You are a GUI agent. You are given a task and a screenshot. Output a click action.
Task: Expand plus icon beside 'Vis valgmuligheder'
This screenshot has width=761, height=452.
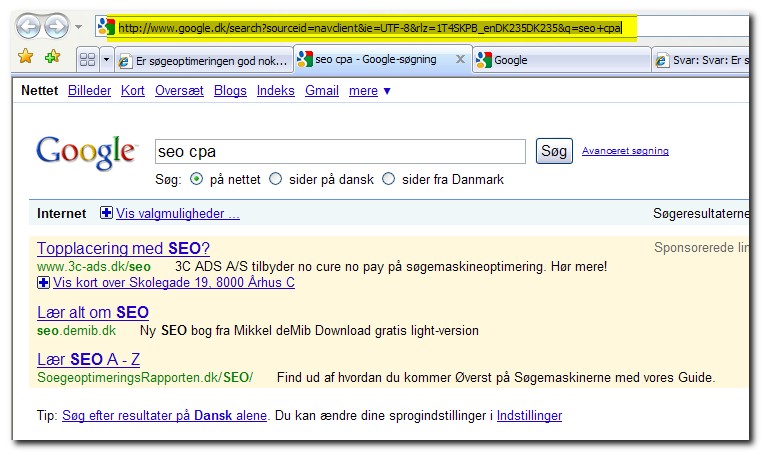click(106, 213)
